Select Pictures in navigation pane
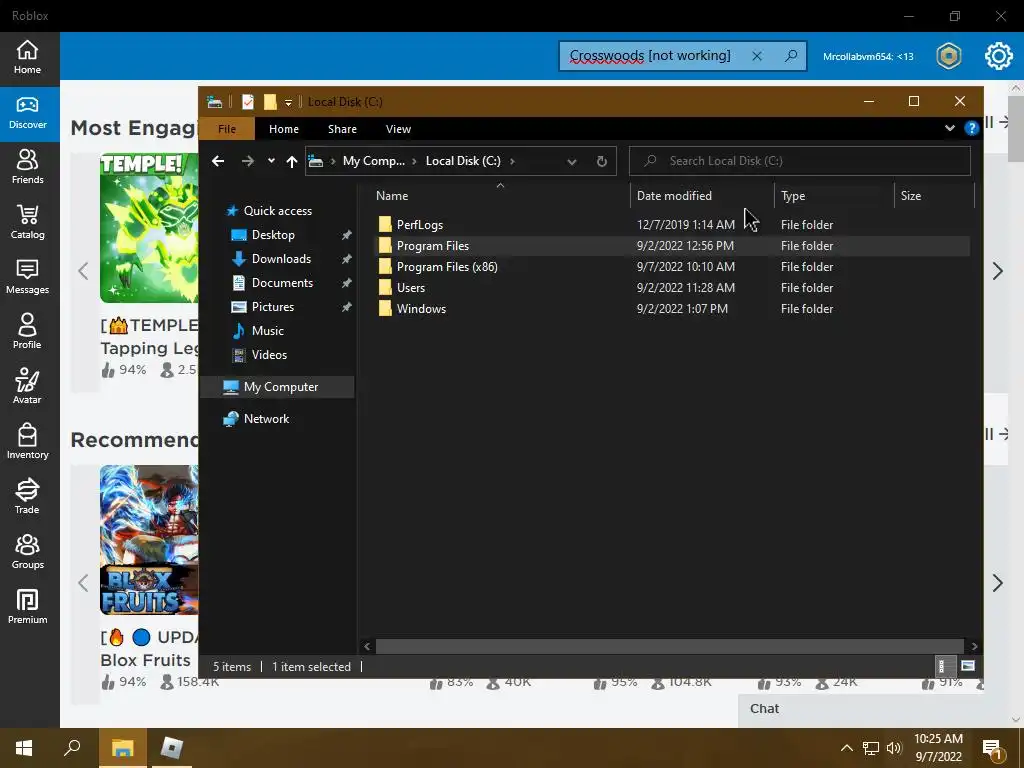The image size is (1024, 768). coord(273,306)
